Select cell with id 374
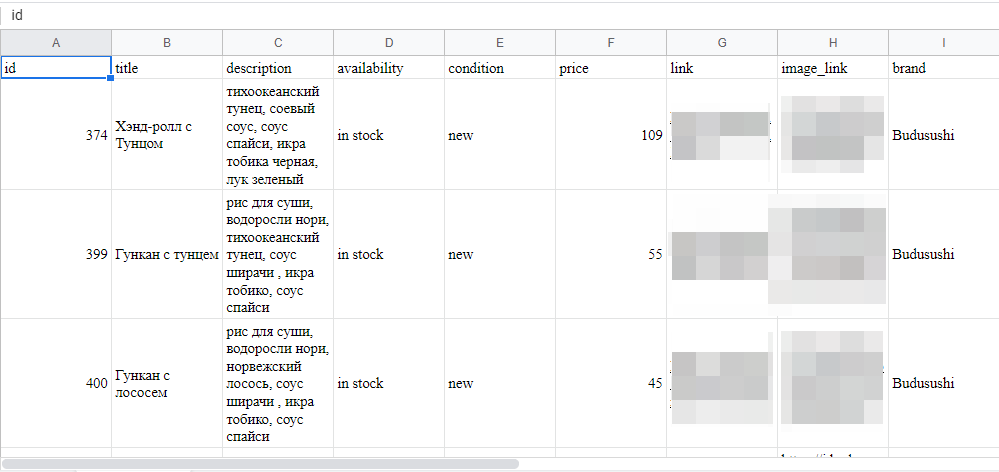 56,135
